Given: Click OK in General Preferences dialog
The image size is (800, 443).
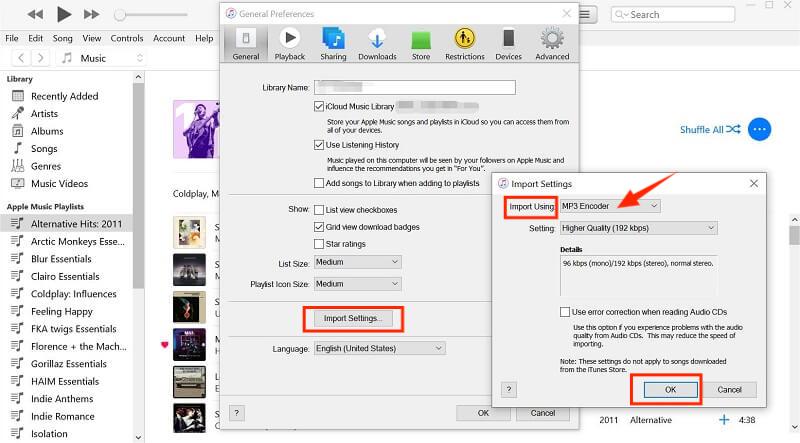Looking at the screenshot, I should tap(483, 413).
